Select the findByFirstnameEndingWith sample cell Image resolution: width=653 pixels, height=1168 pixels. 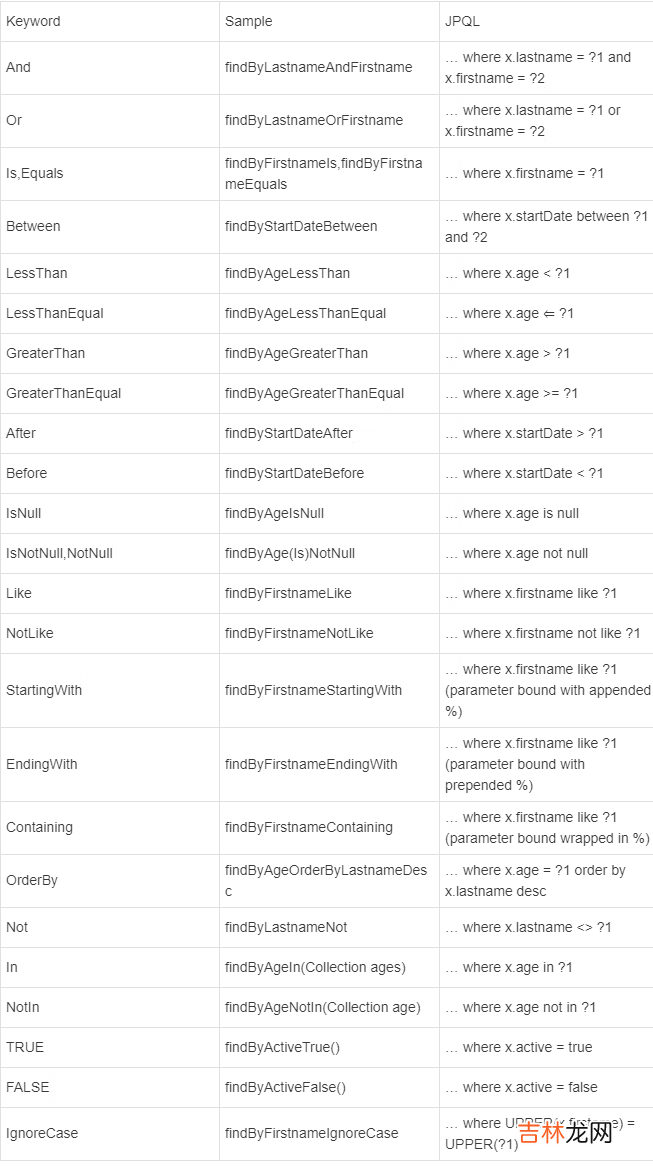[x=311, y=764]
